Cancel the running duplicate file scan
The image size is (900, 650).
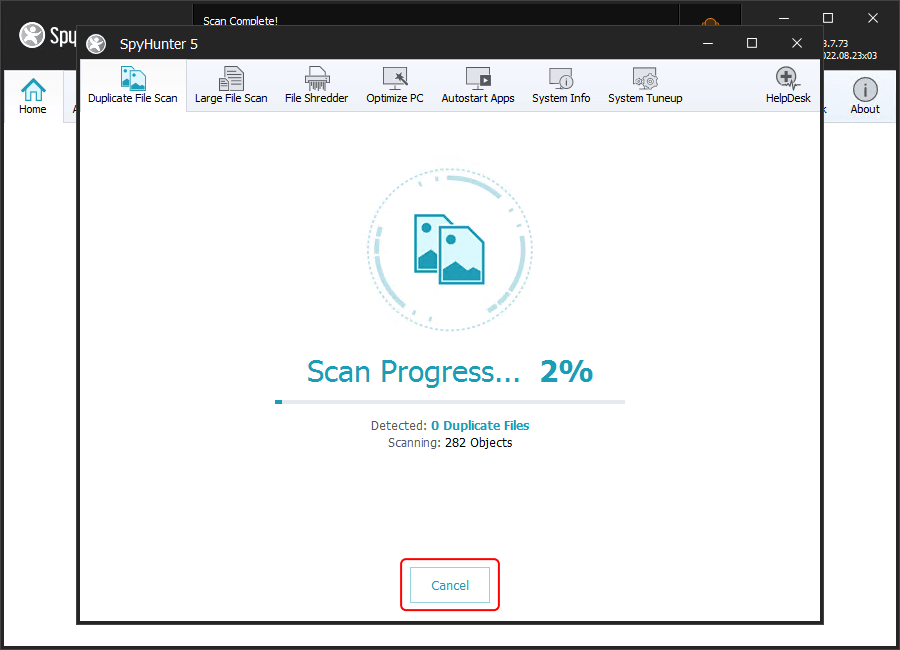pyautogui.click(x=450, y=585)
